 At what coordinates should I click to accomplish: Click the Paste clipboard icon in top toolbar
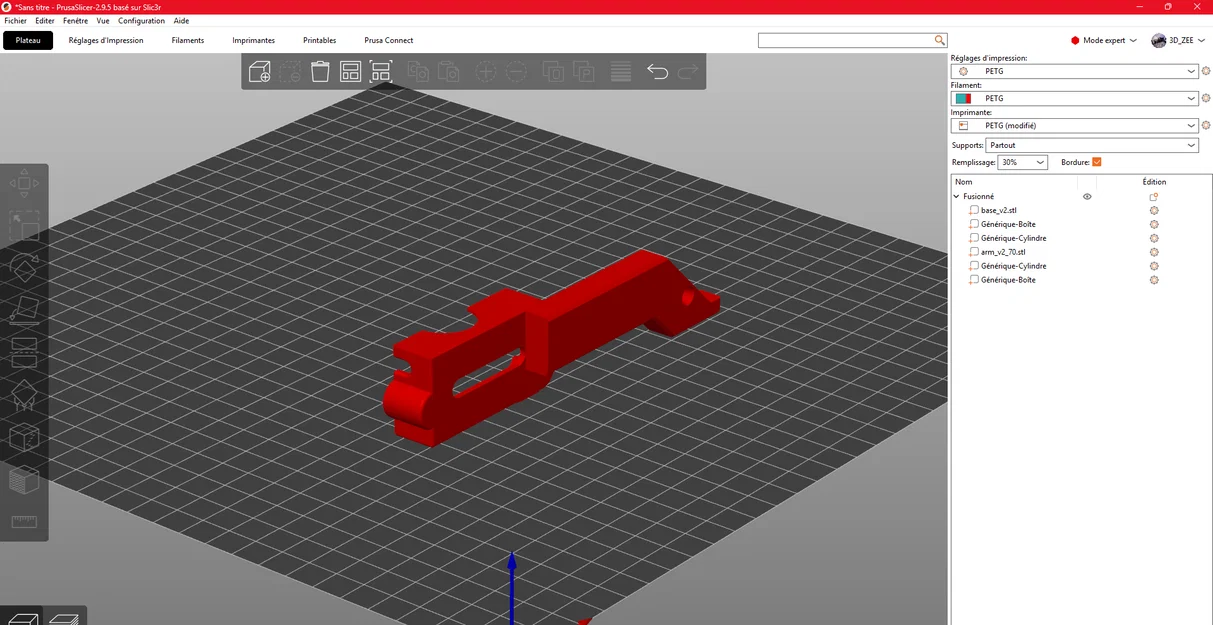[x=449, y=71]
